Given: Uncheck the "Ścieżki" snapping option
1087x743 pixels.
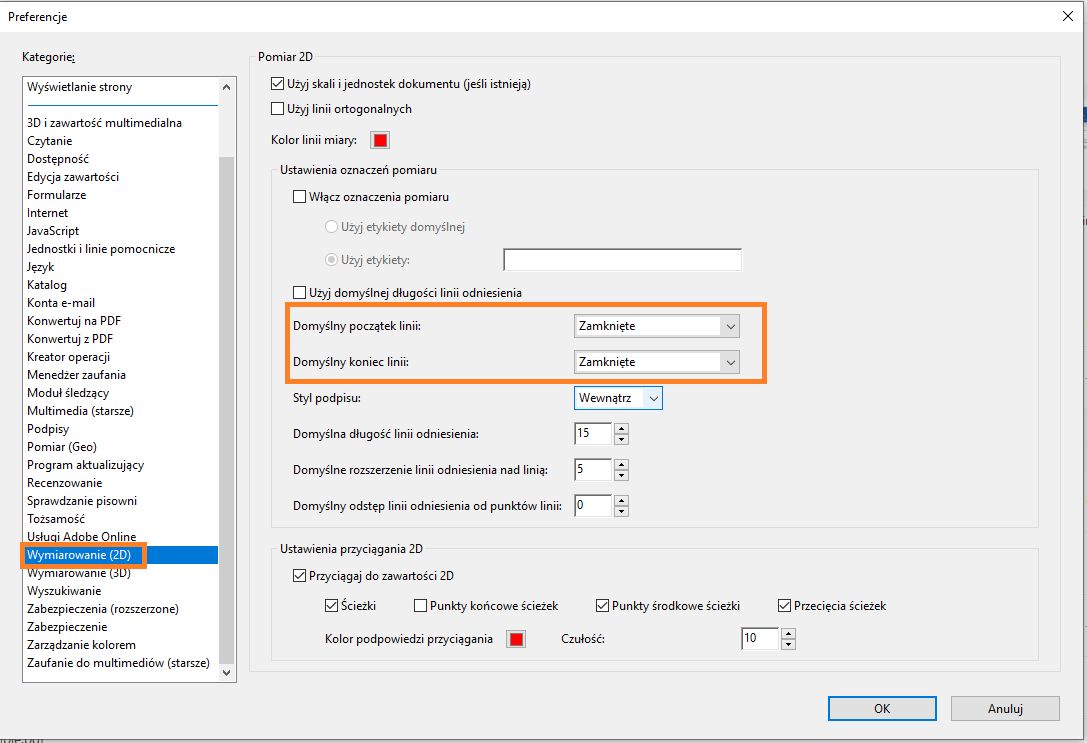Looking at the screenshot, I should pyautogui.click(x=329, y=605).
